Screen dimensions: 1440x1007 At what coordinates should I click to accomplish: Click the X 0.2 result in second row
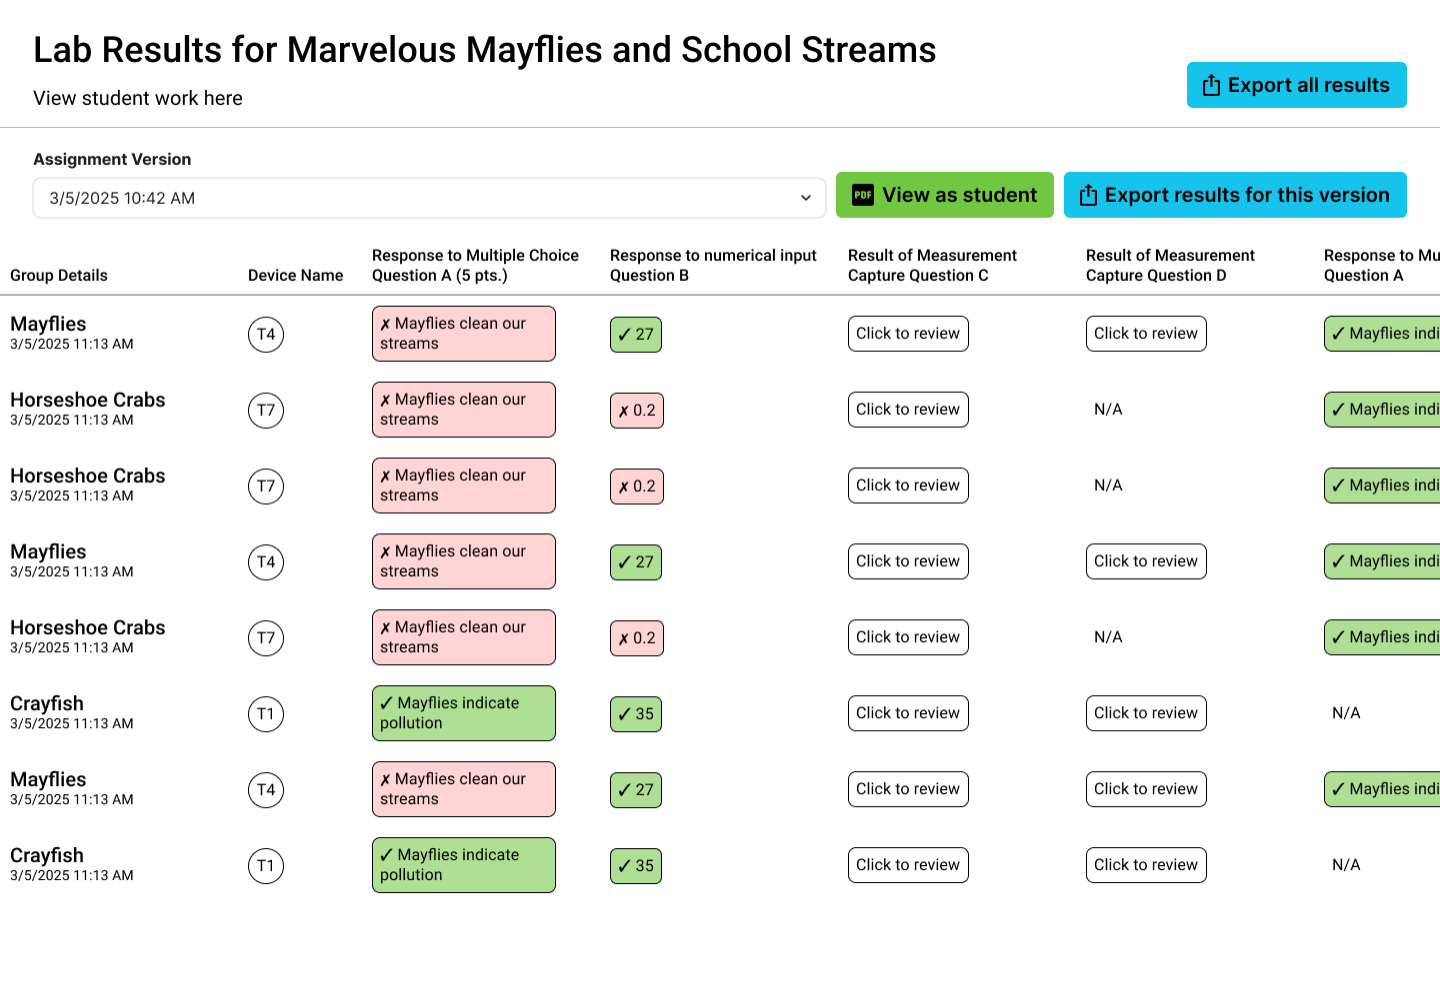click(637, 410)
